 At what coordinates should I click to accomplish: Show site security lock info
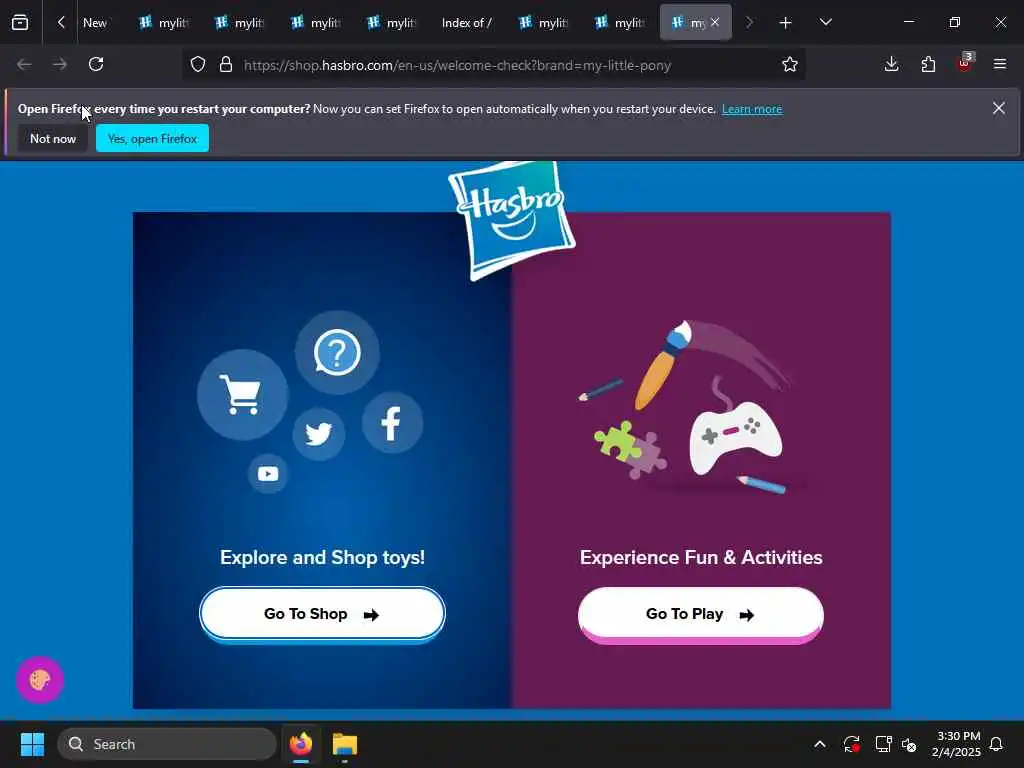226,65
